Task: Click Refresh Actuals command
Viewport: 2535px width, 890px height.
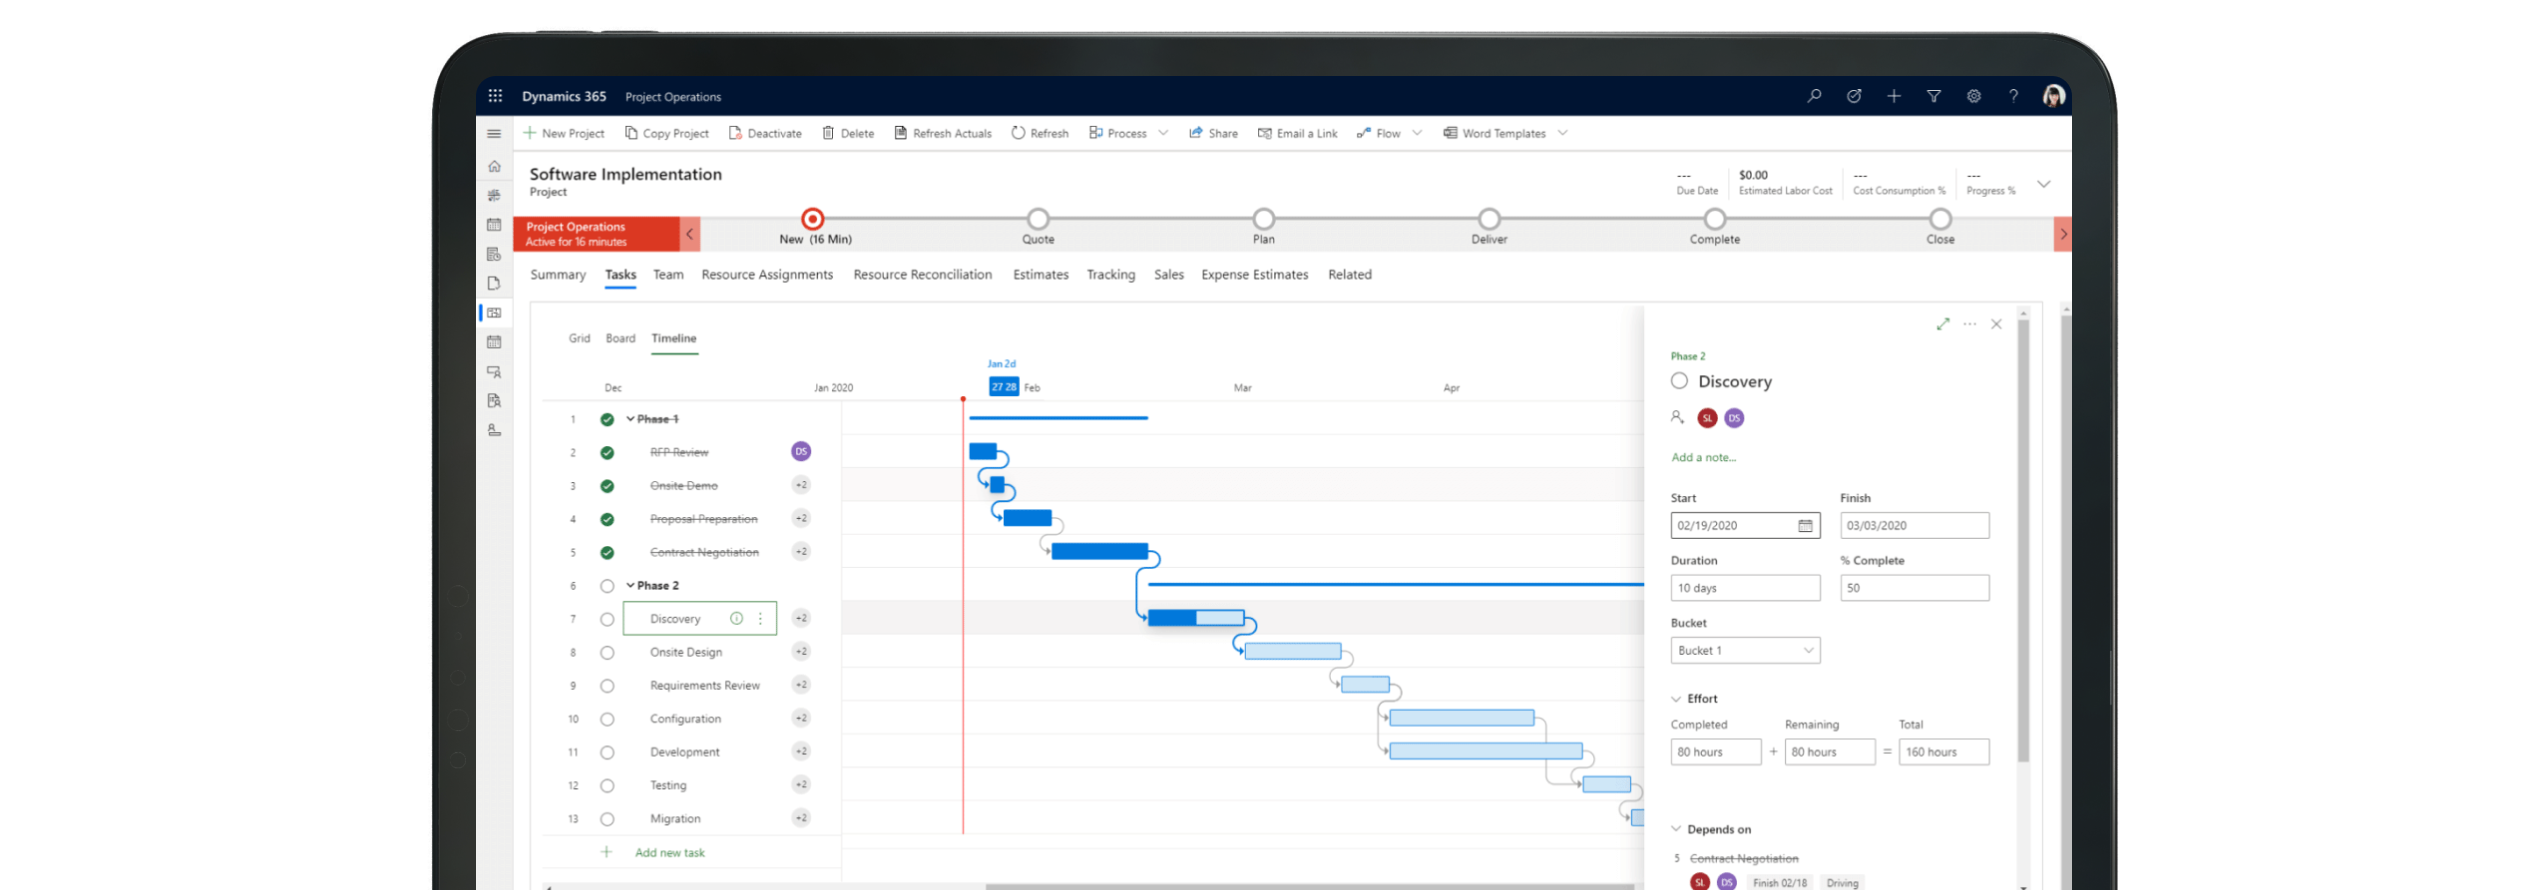Action: (x=943, y=133)
